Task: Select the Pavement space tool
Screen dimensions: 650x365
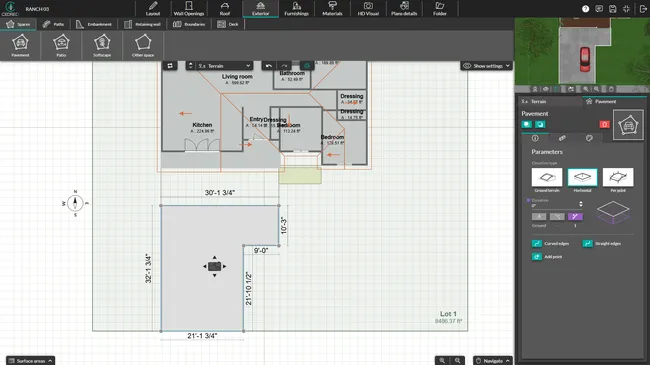Action: point(20,46)
